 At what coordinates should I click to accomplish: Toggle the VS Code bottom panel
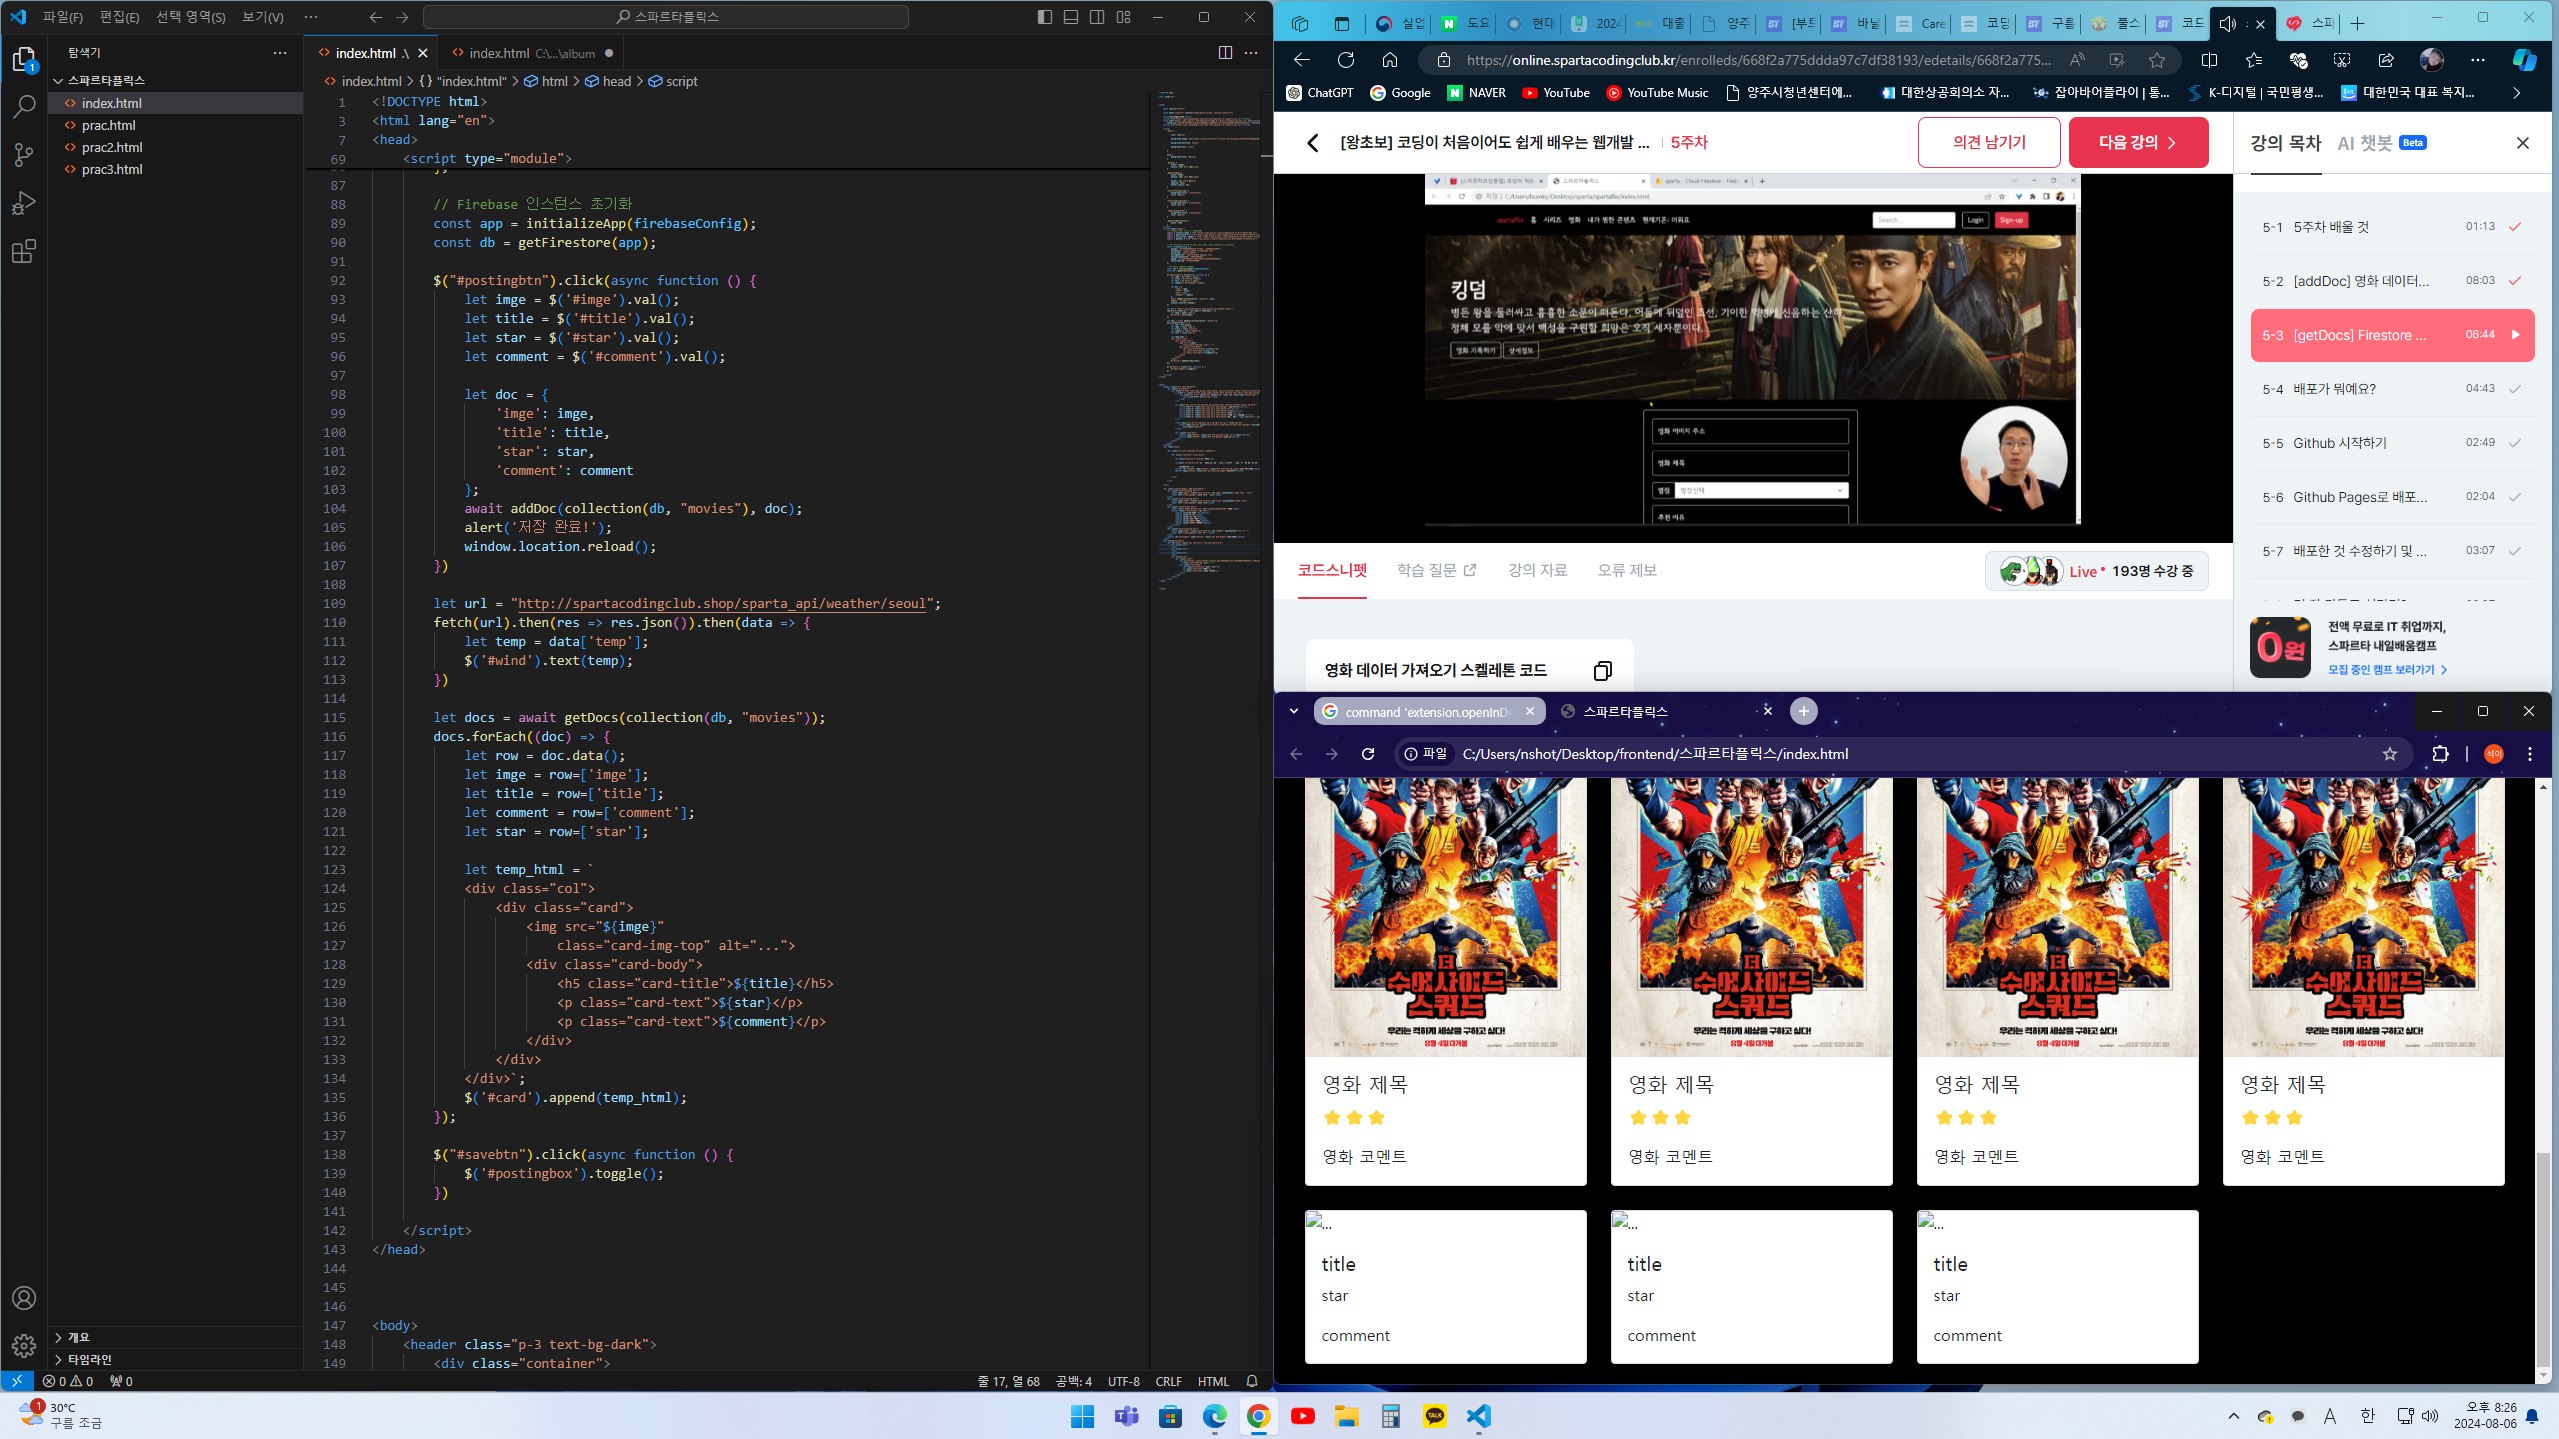click(x=1071, y=17)
